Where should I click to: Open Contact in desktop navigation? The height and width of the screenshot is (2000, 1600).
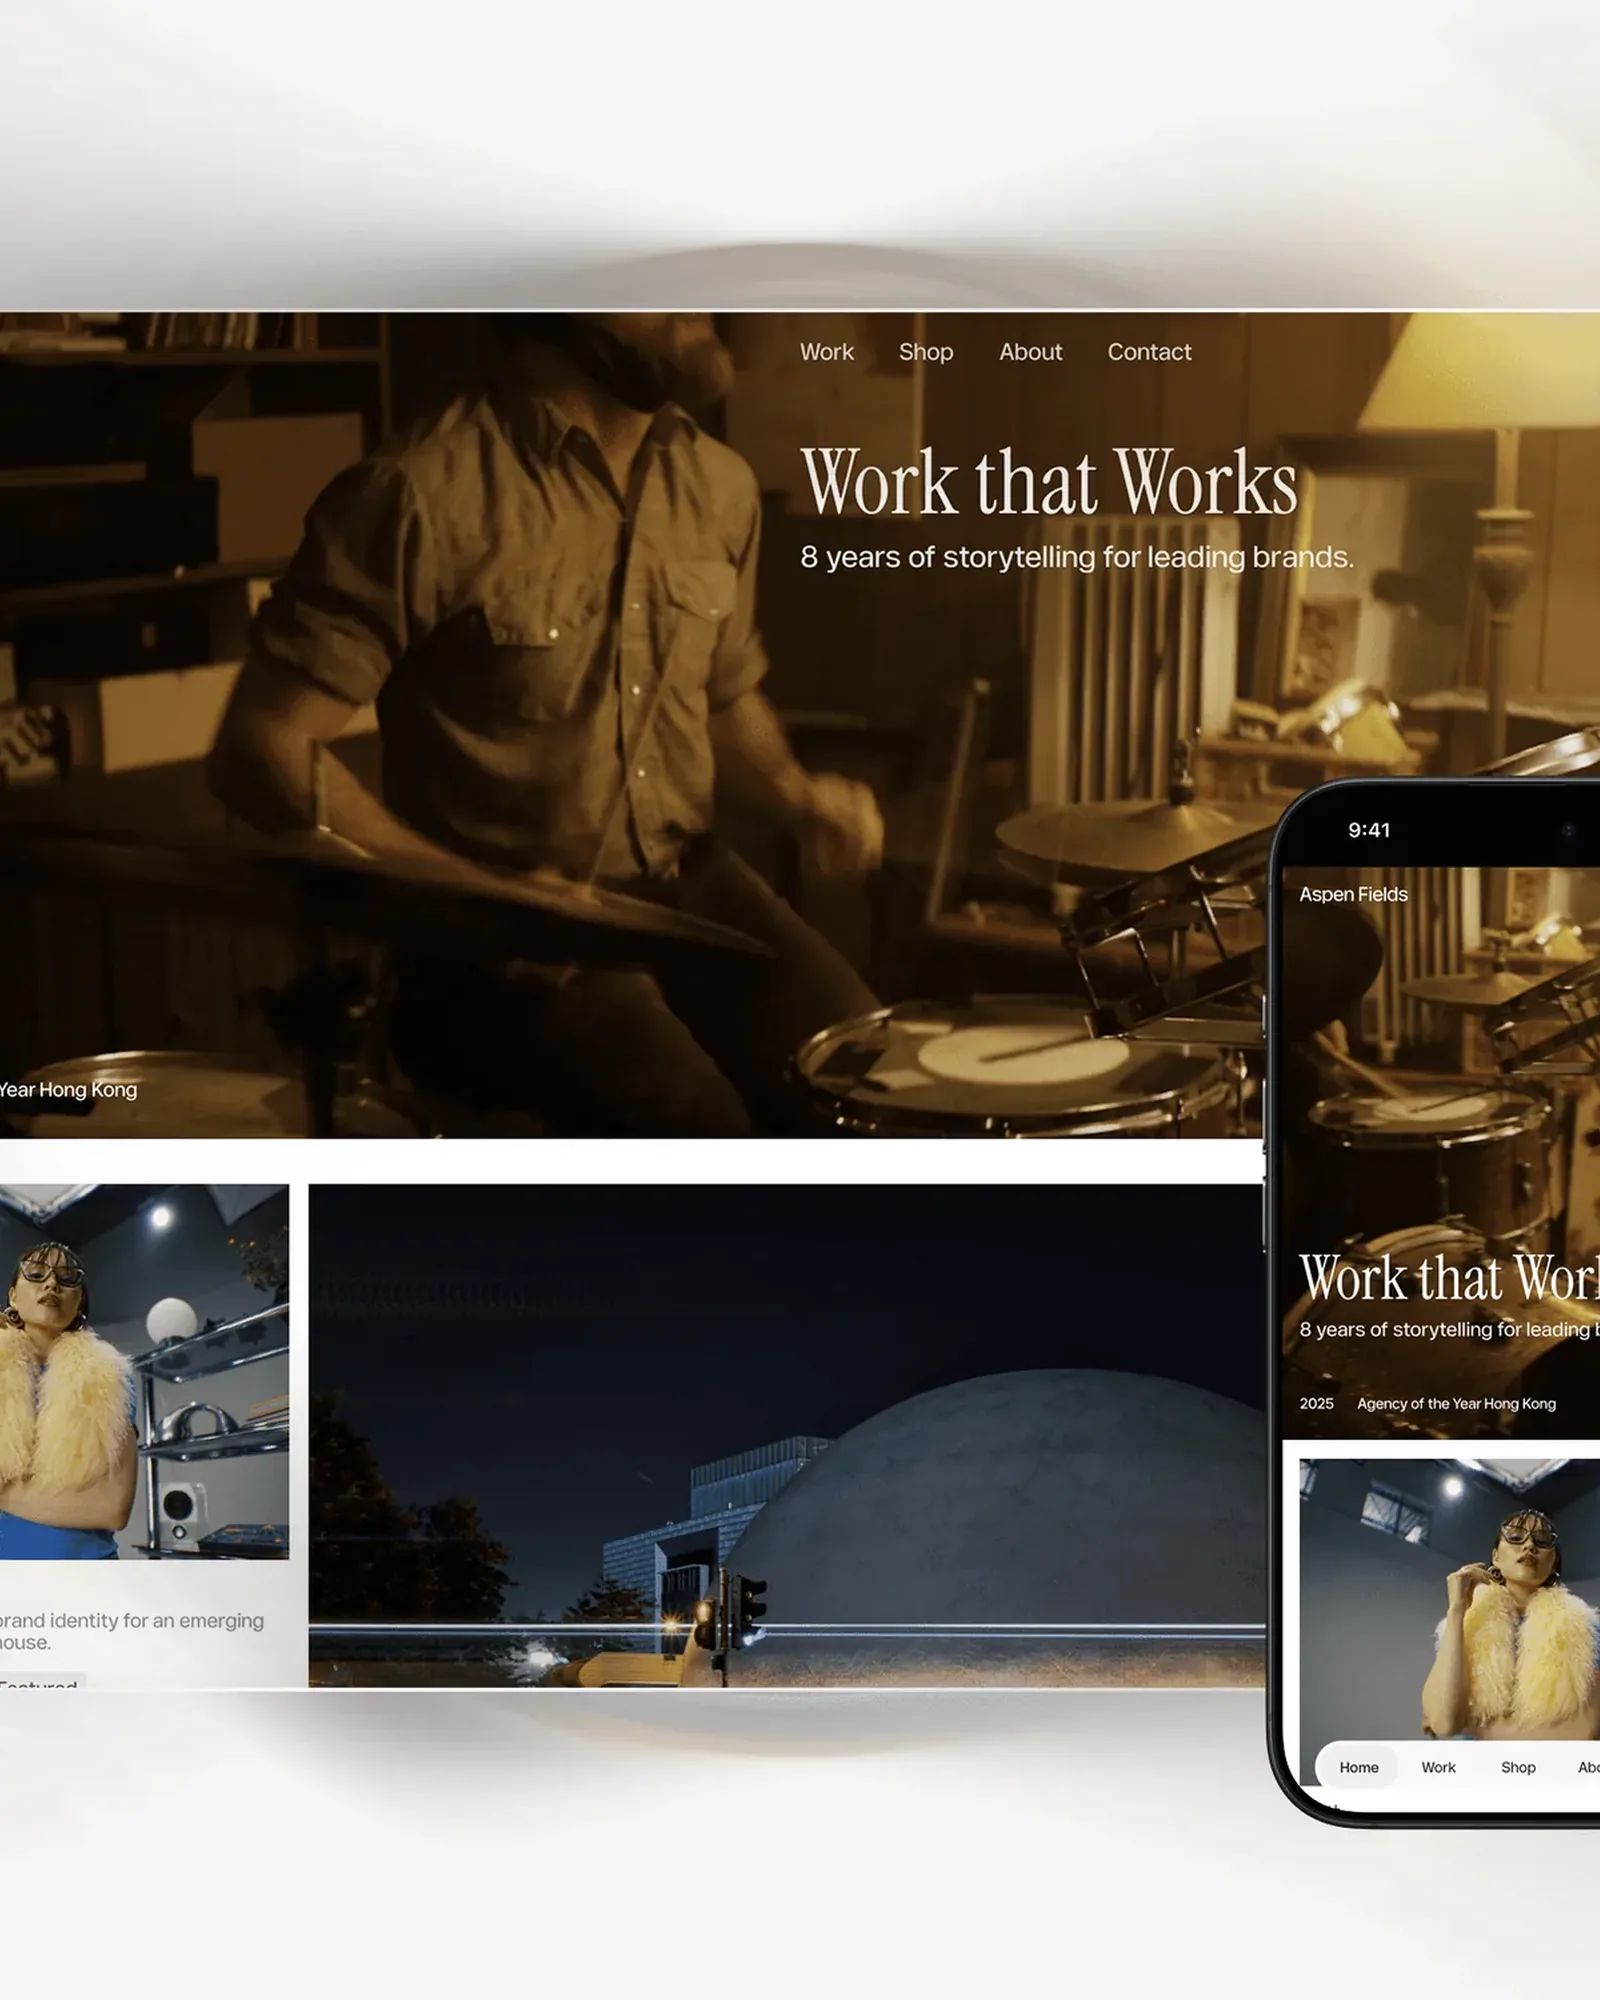(1149, 352)
